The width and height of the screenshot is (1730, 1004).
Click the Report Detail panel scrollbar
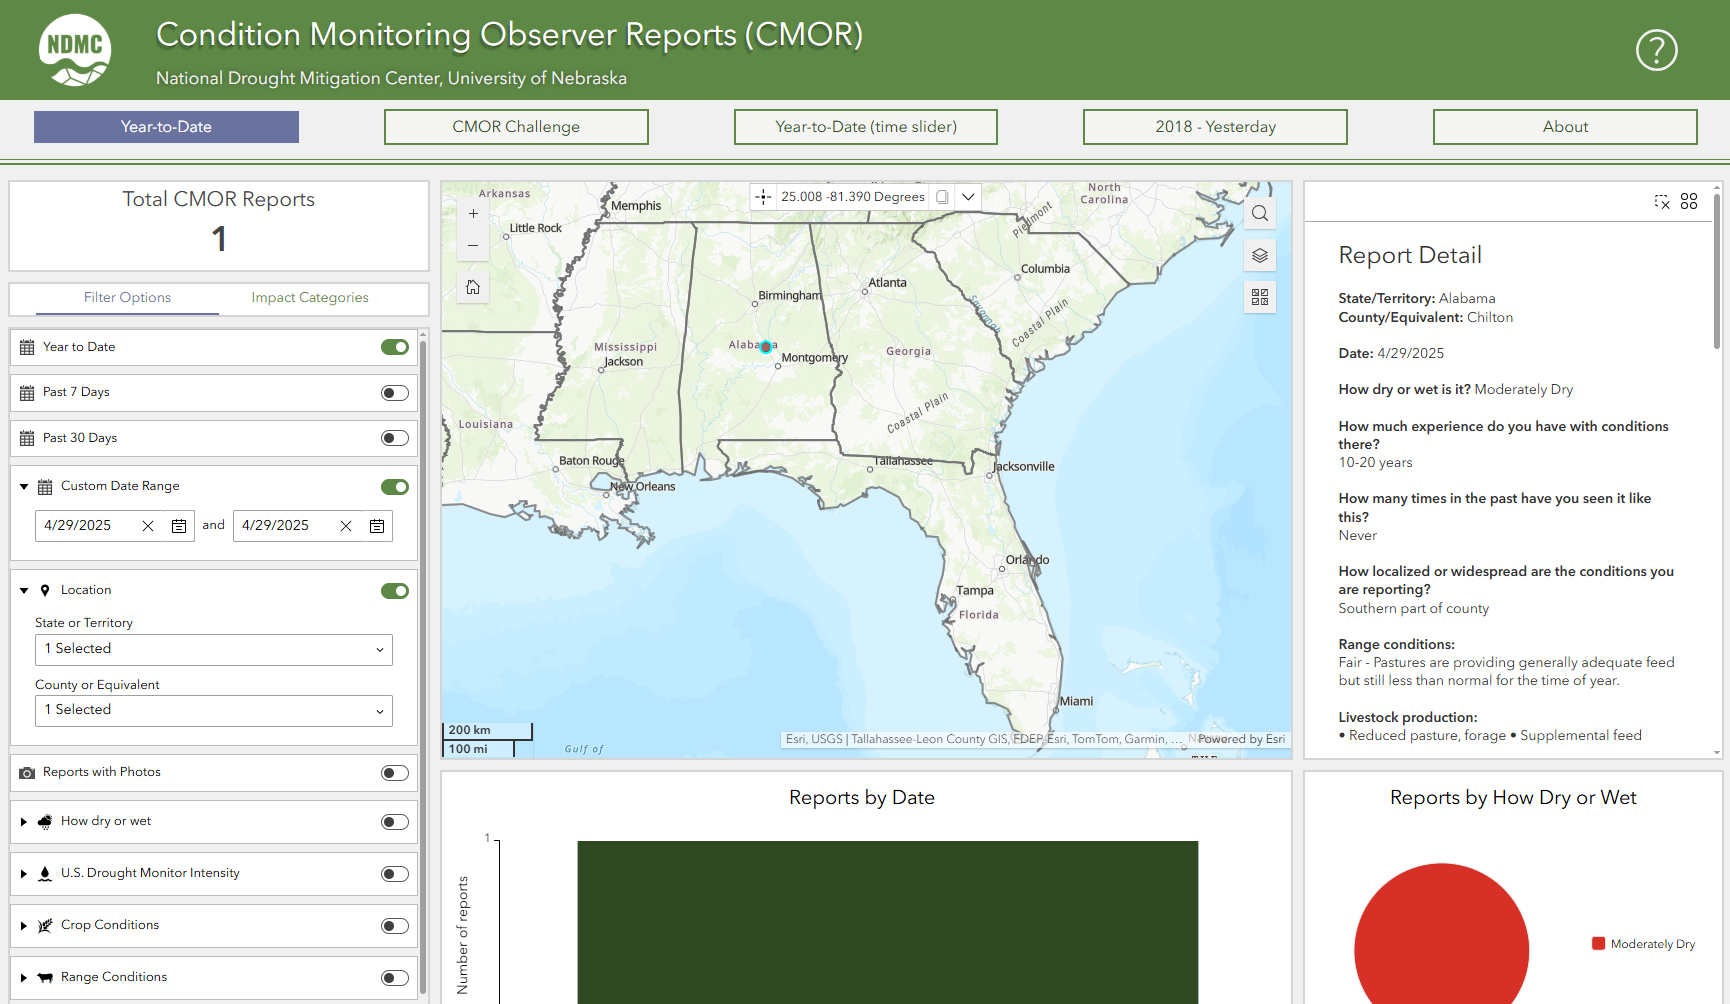click(x=1717, y=270)
